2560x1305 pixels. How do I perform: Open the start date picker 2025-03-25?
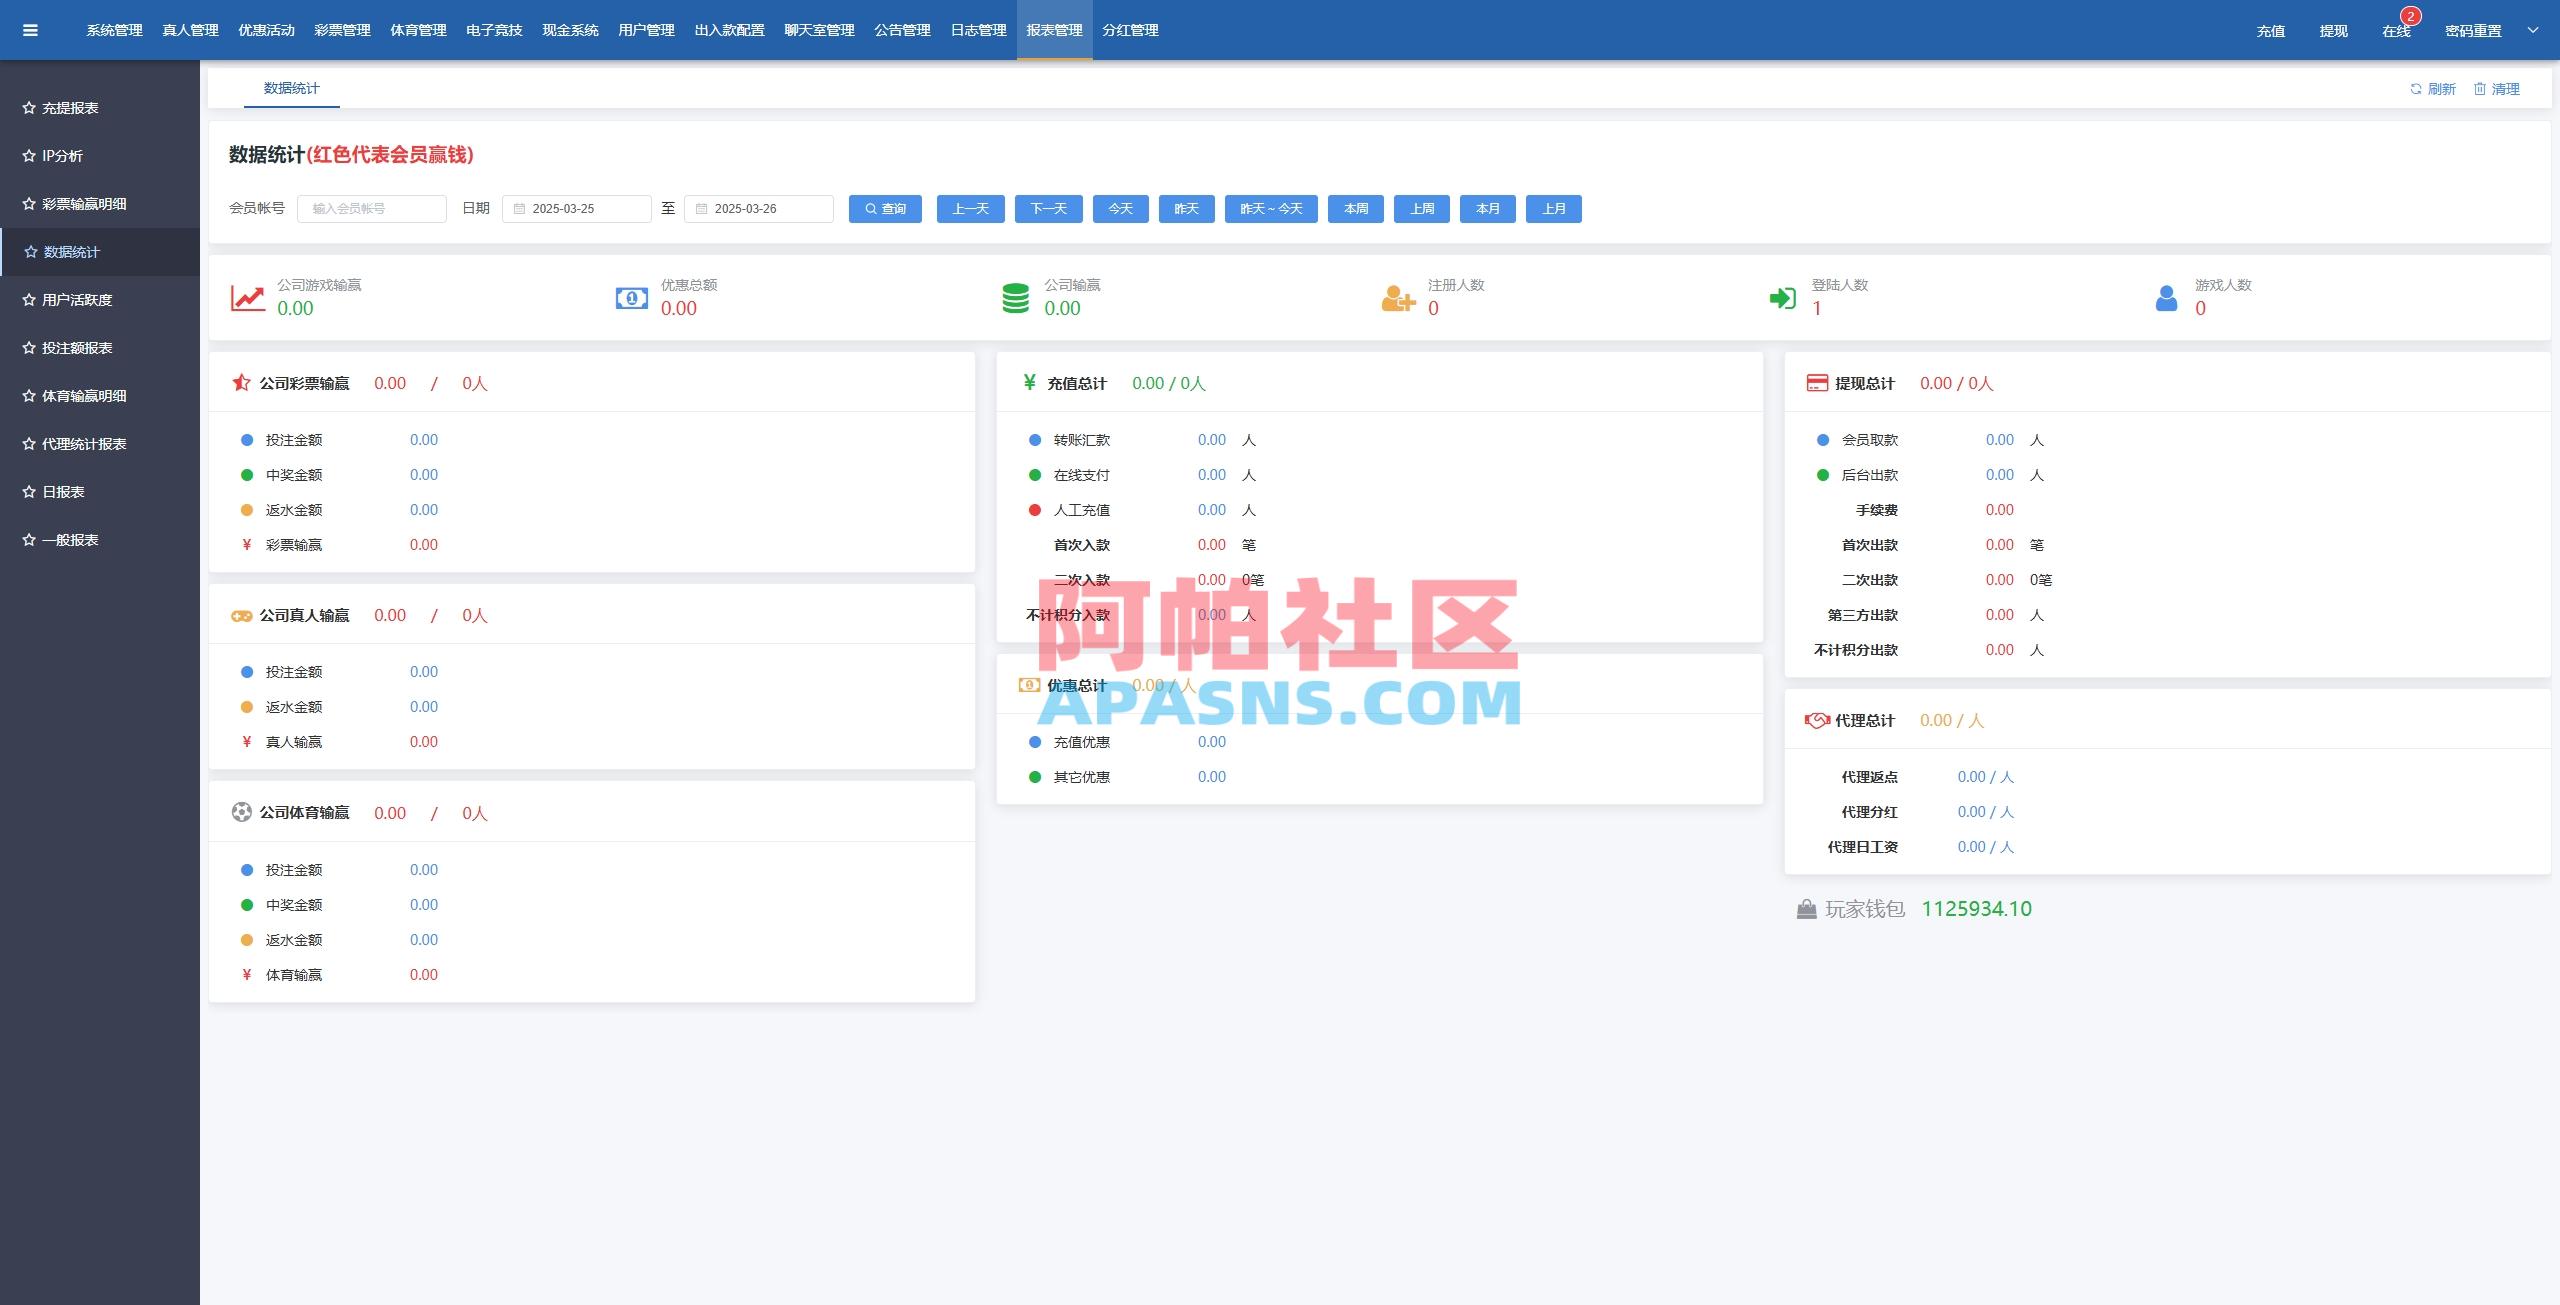(x=576, y=209)
